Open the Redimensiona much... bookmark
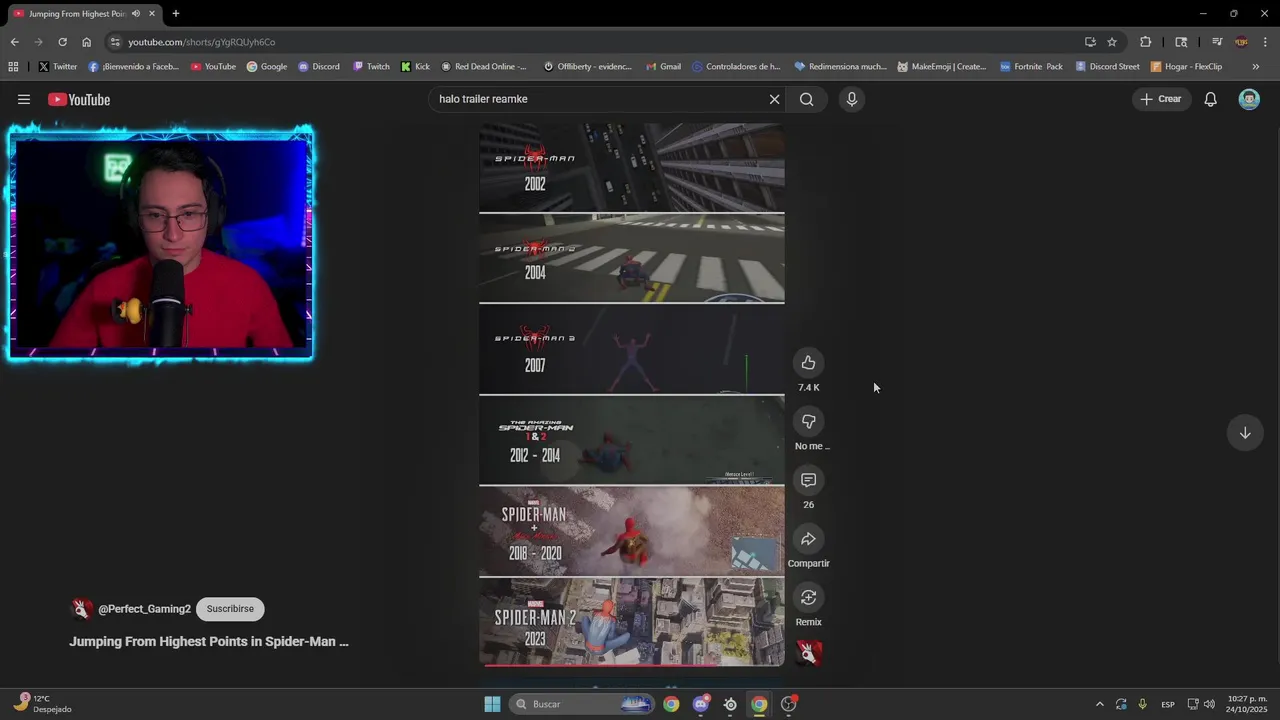Image resolution: width=1280 pixels, height=720 pixels. pos(841,67)
